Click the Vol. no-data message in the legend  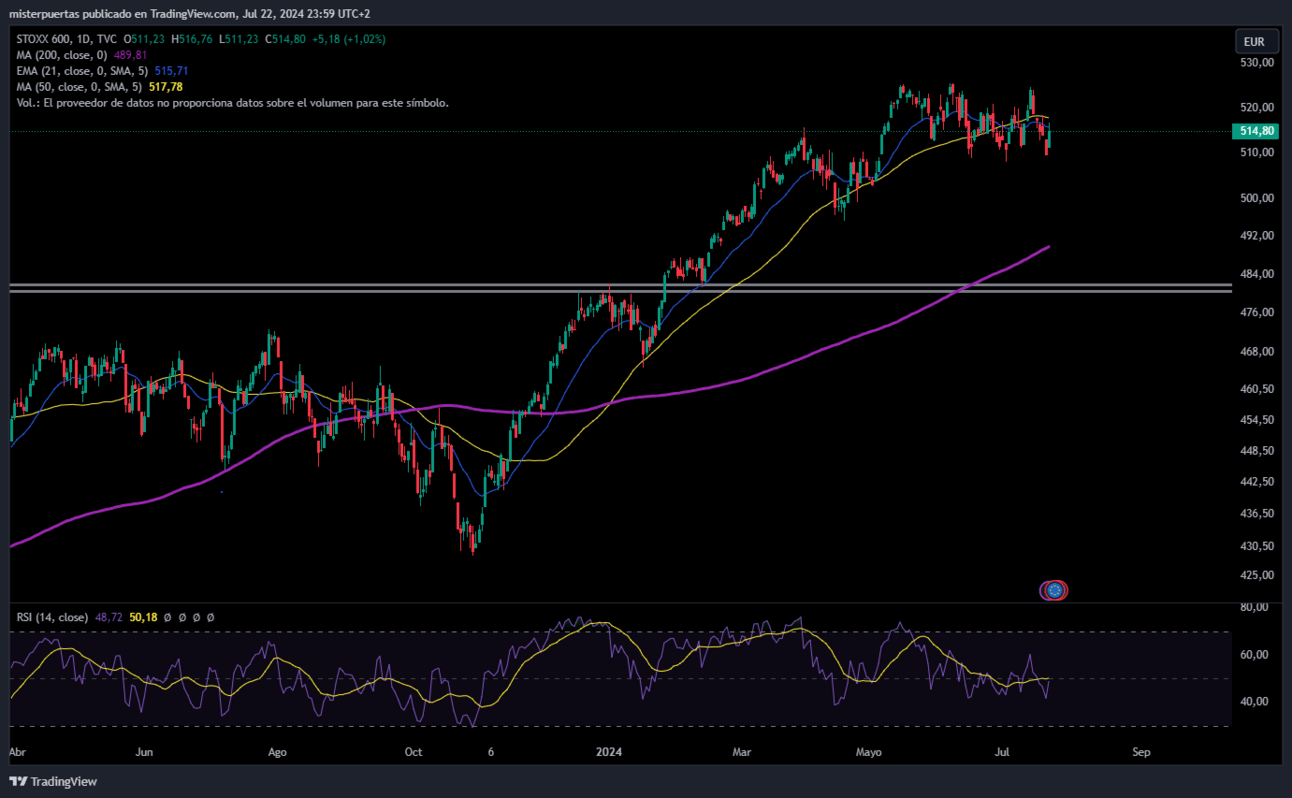tap(232, 103)
